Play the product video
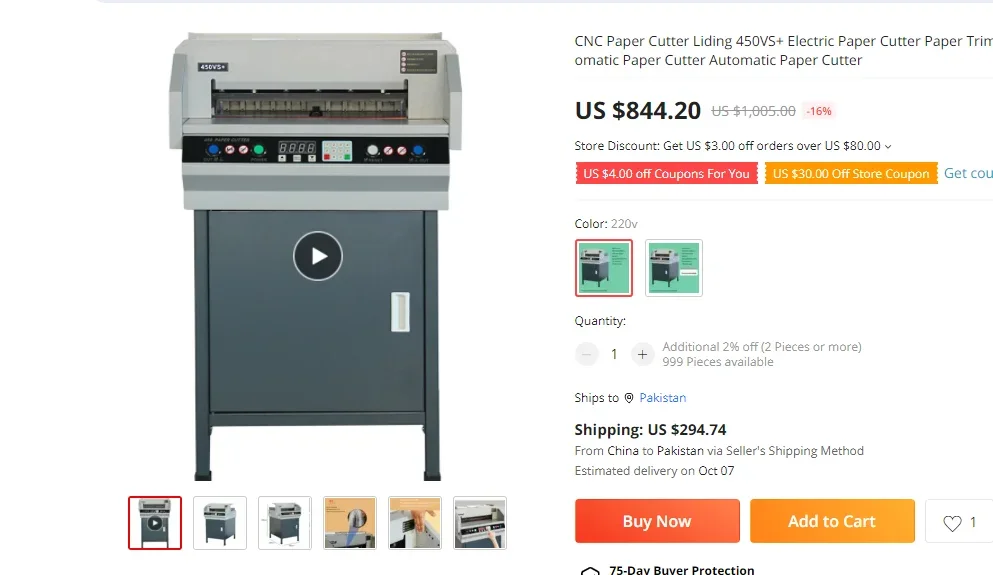Viewport: 993px width, 575px height. tap(318, 256)
